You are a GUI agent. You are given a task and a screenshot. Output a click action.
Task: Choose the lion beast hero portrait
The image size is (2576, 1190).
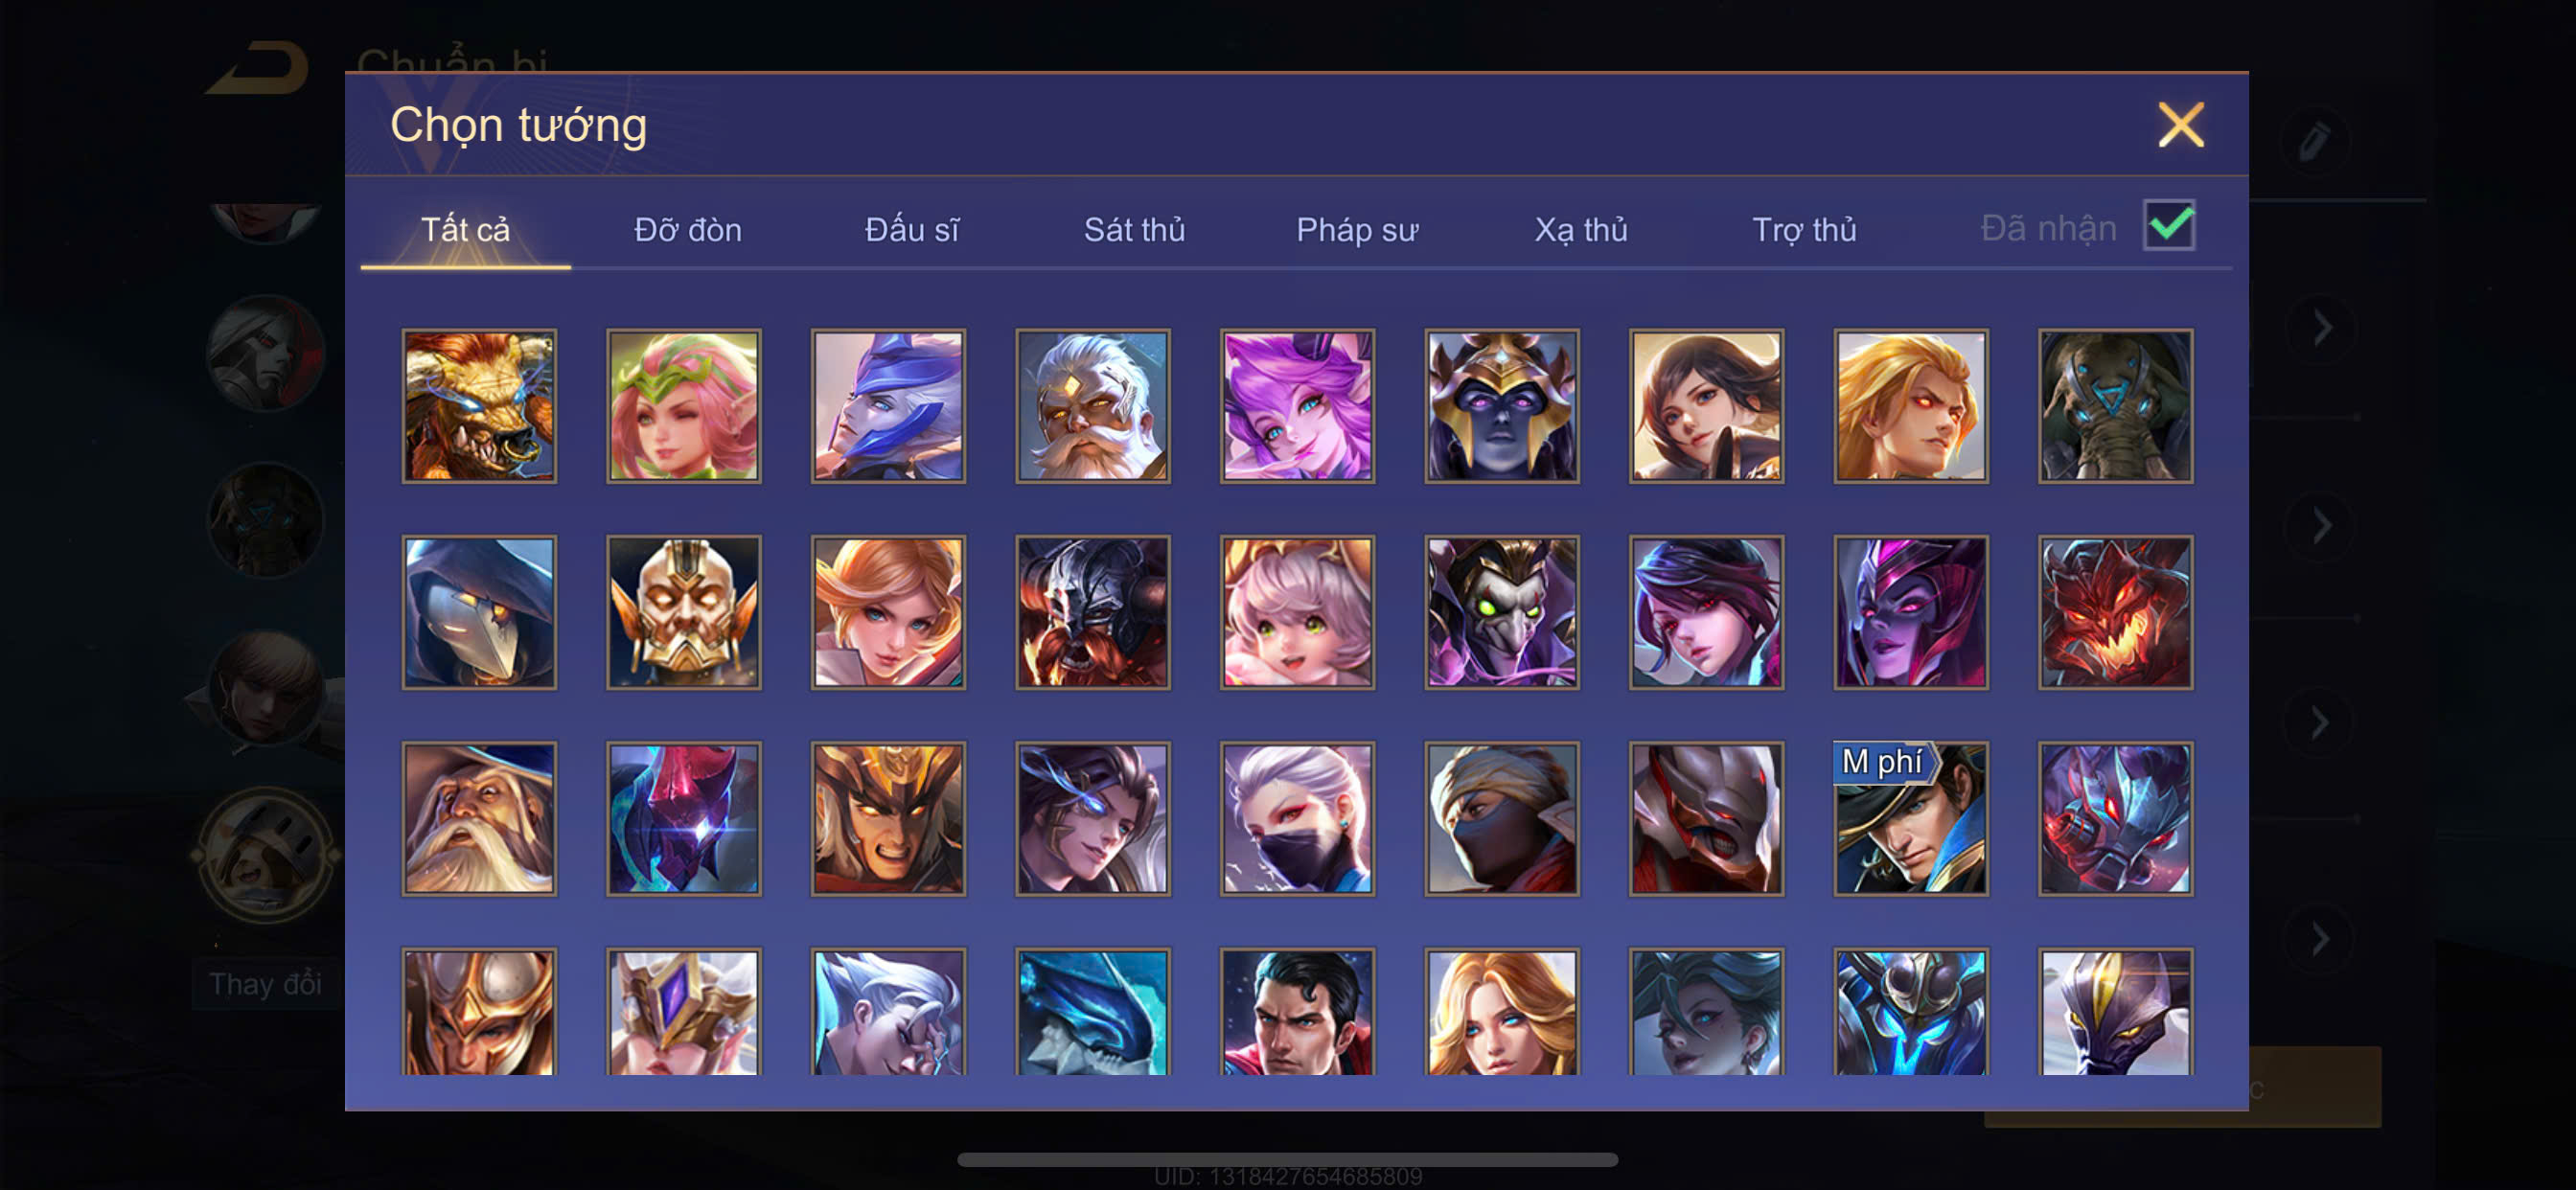point(479,406)
